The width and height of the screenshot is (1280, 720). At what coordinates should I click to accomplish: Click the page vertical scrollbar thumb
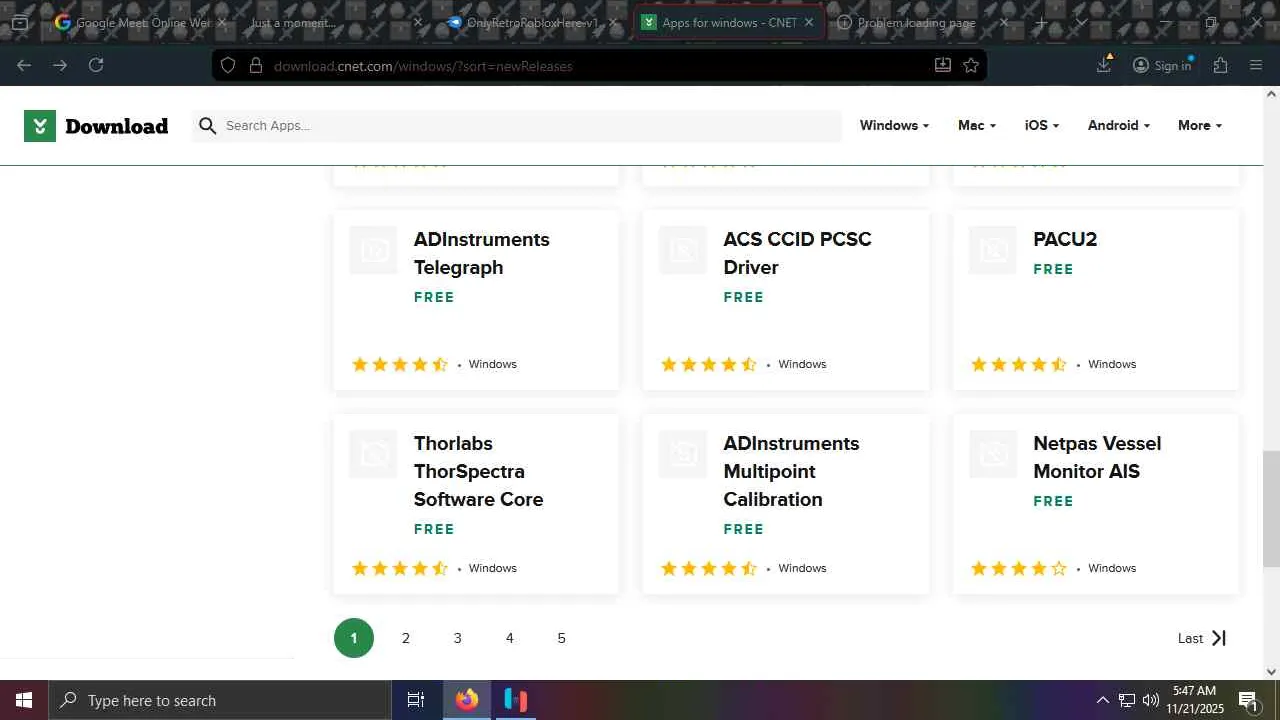[1271, 509]
